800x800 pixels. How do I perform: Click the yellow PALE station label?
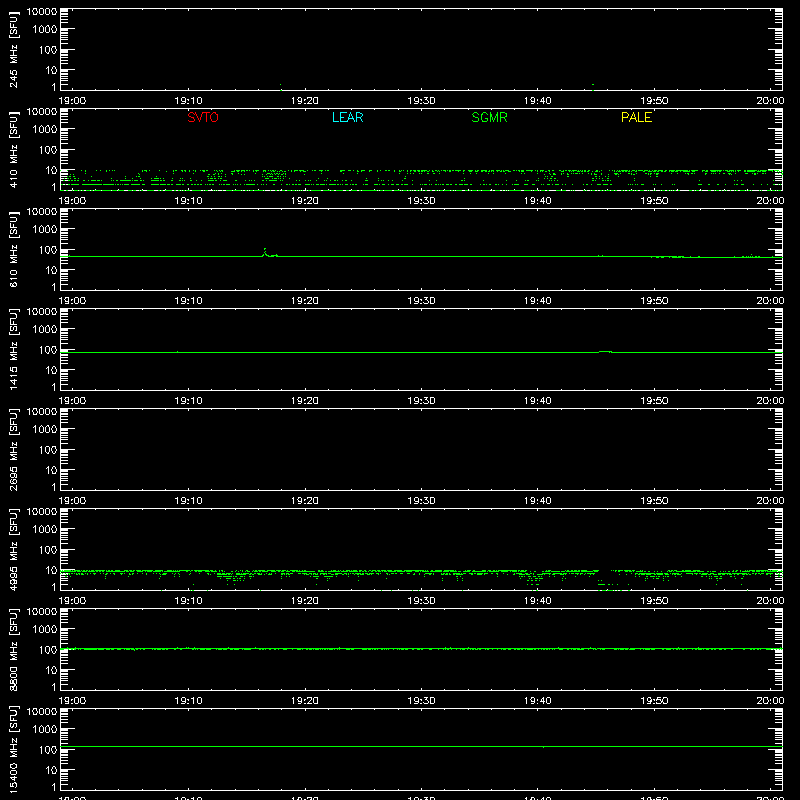[x=636, y=117]
